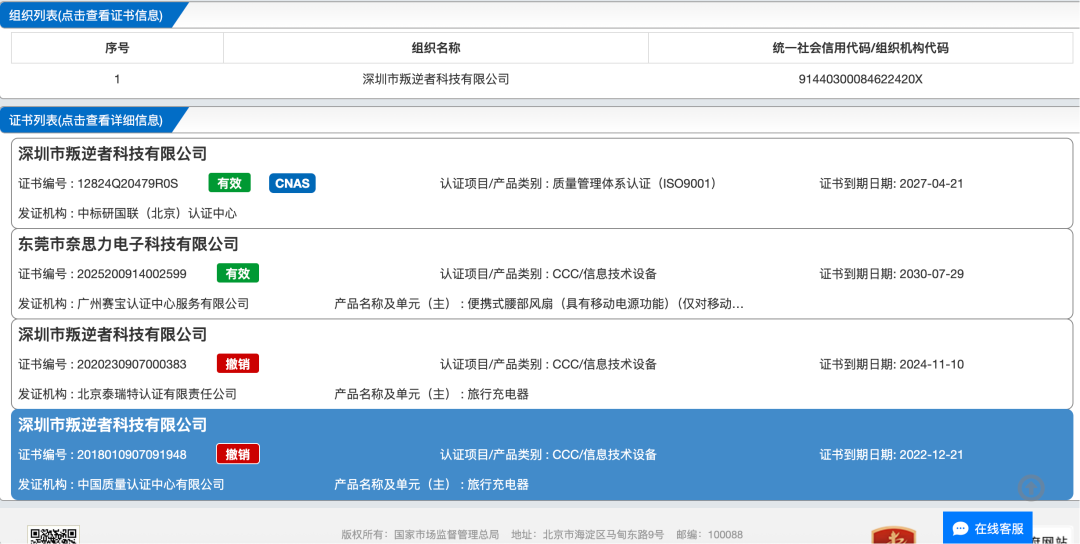Viewport: 1080px width, 544px height.
Task: Click the chat bubble icon in 在线客服
Action: [x=960, y=528]
